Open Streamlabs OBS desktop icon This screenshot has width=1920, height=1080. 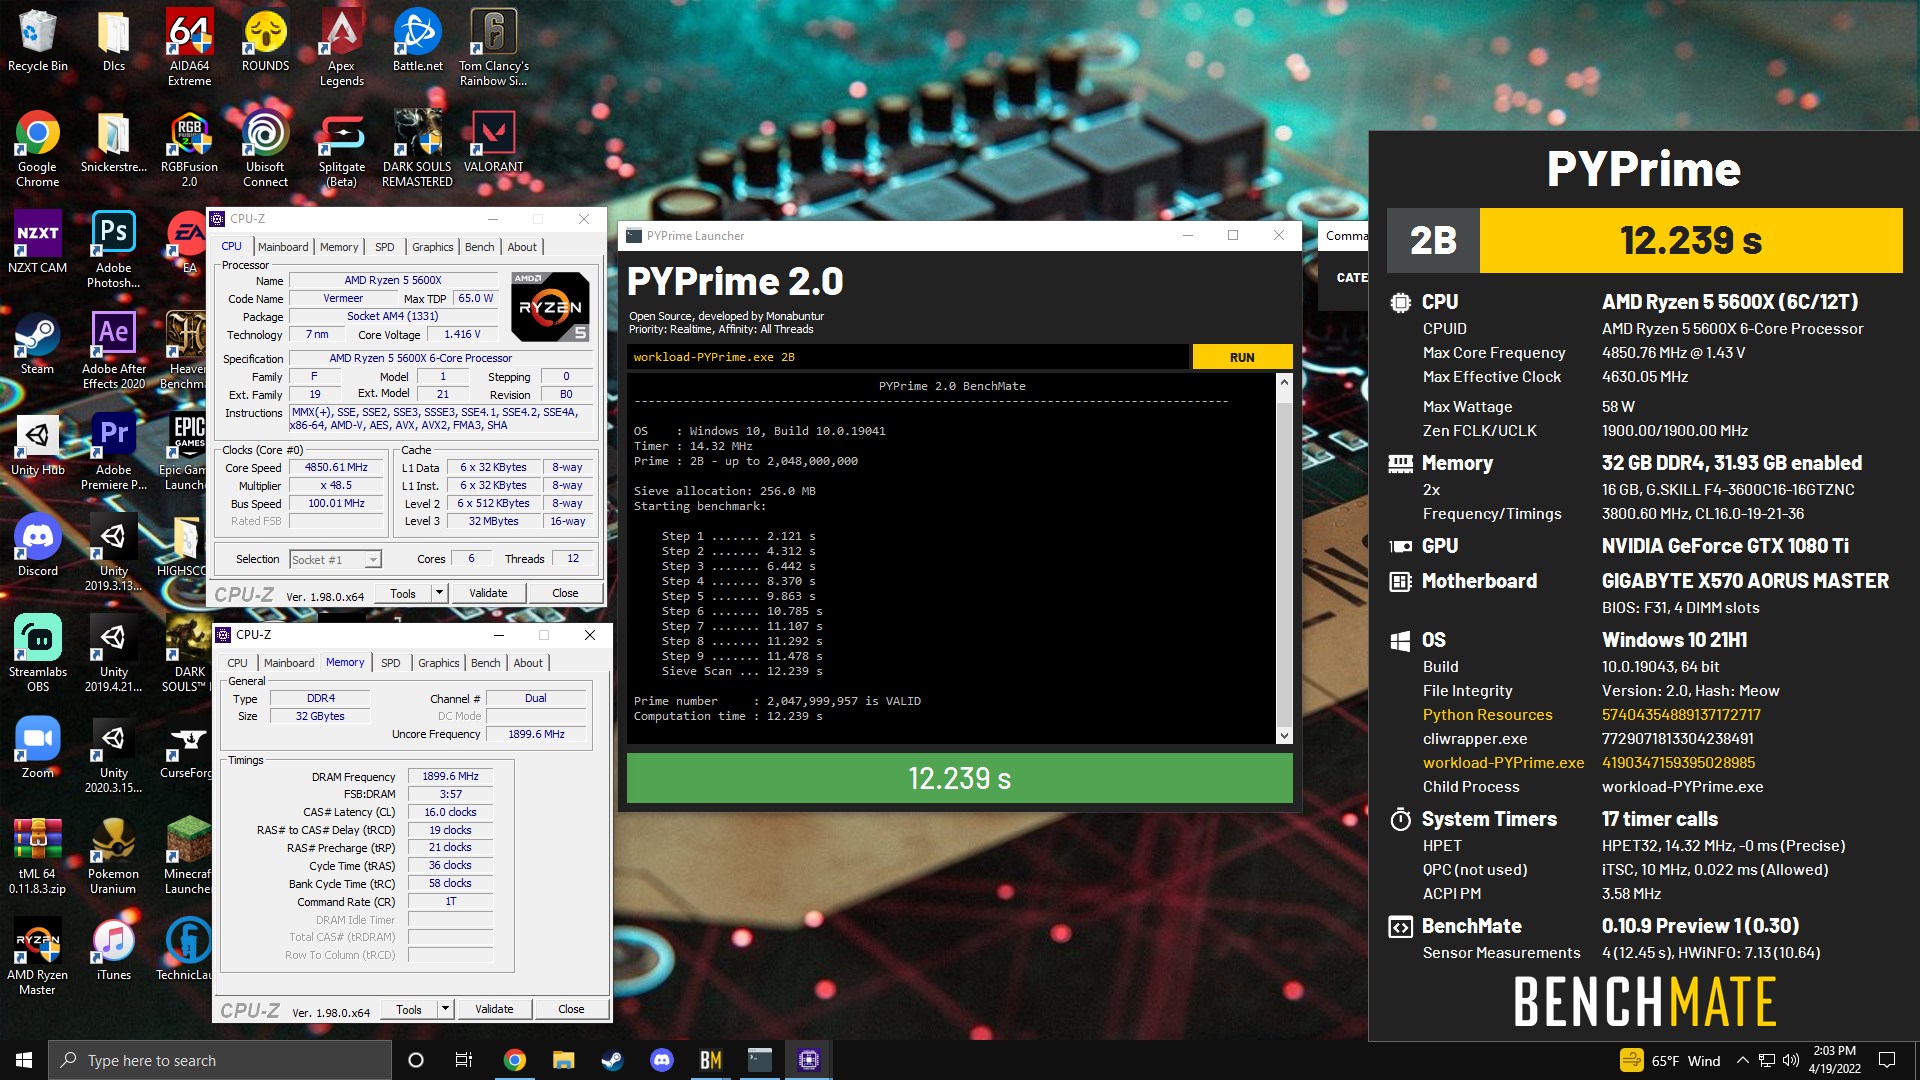tap(38, 654)
